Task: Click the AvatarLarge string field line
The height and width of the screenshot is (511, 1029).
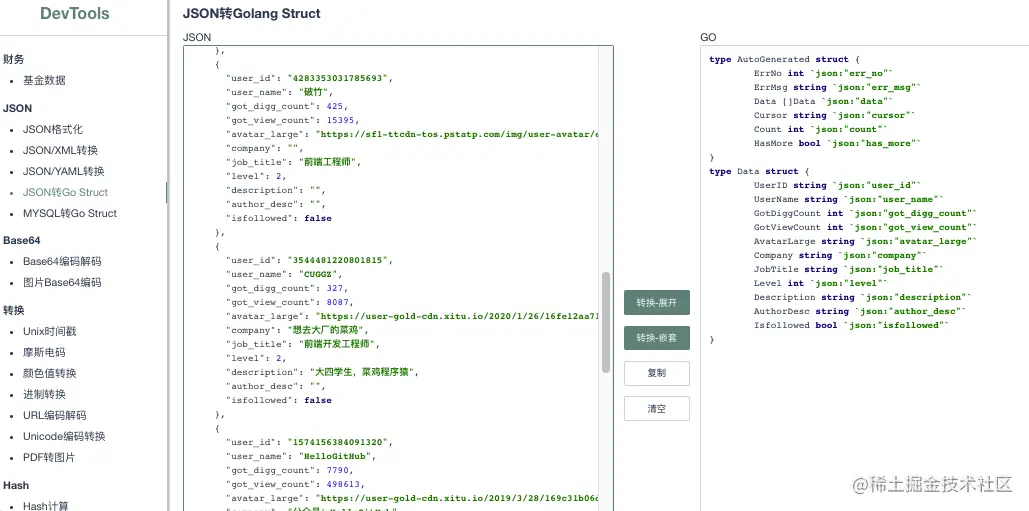Action: 866,241
